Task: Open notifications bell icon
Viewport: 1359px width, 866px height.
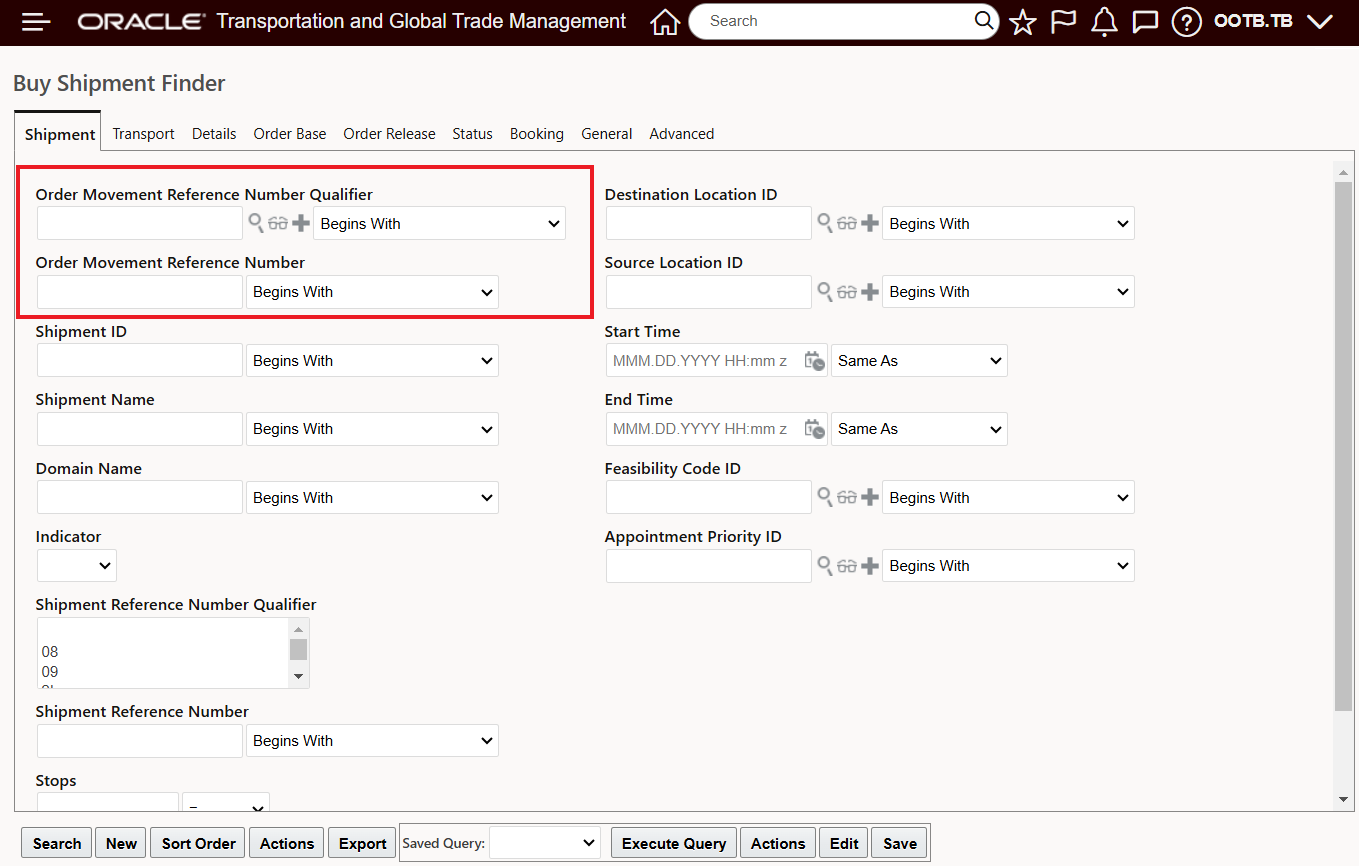Action: tap(1104, 21)
